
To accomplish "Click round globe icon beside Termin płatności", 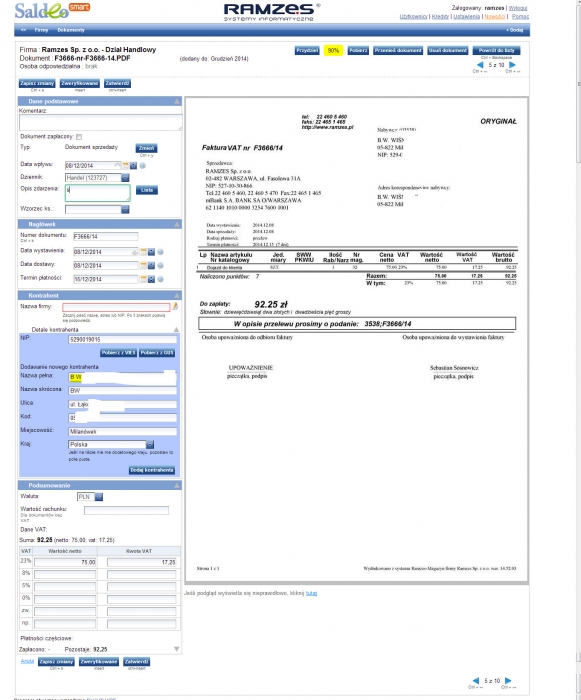I will pyautogui.click(x=160, y=279).
